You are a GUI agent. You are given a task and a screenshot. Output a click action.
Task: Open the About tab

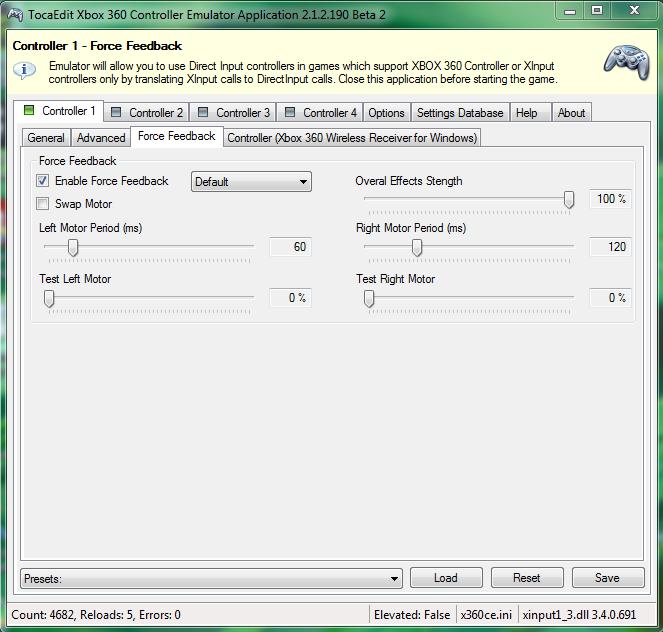[571, 112]
